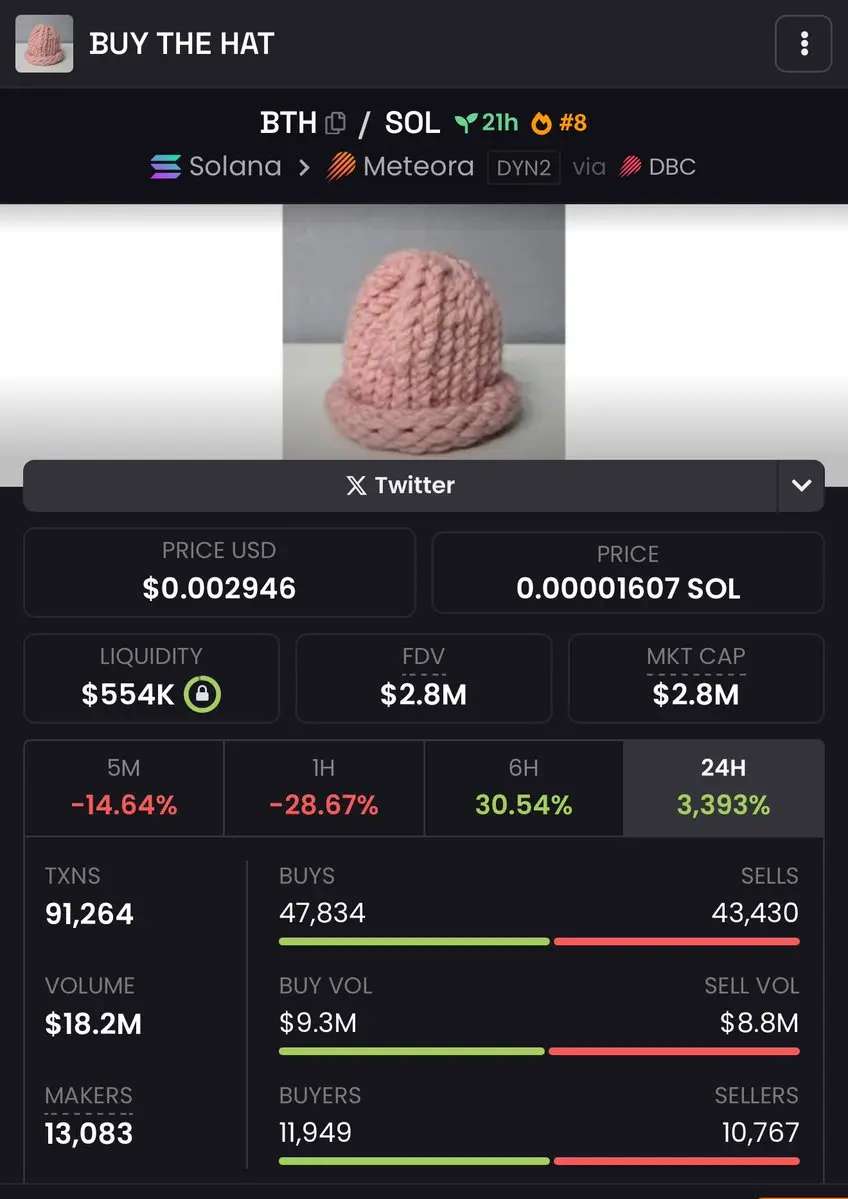Click the DBC logo icon

point(630,167)
